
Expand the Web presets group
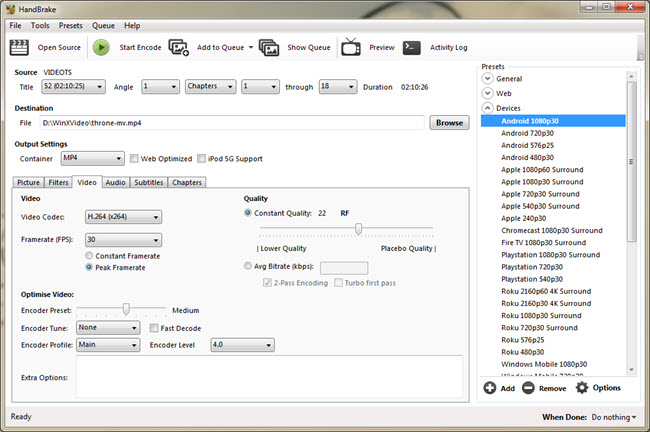click(488, 93)
